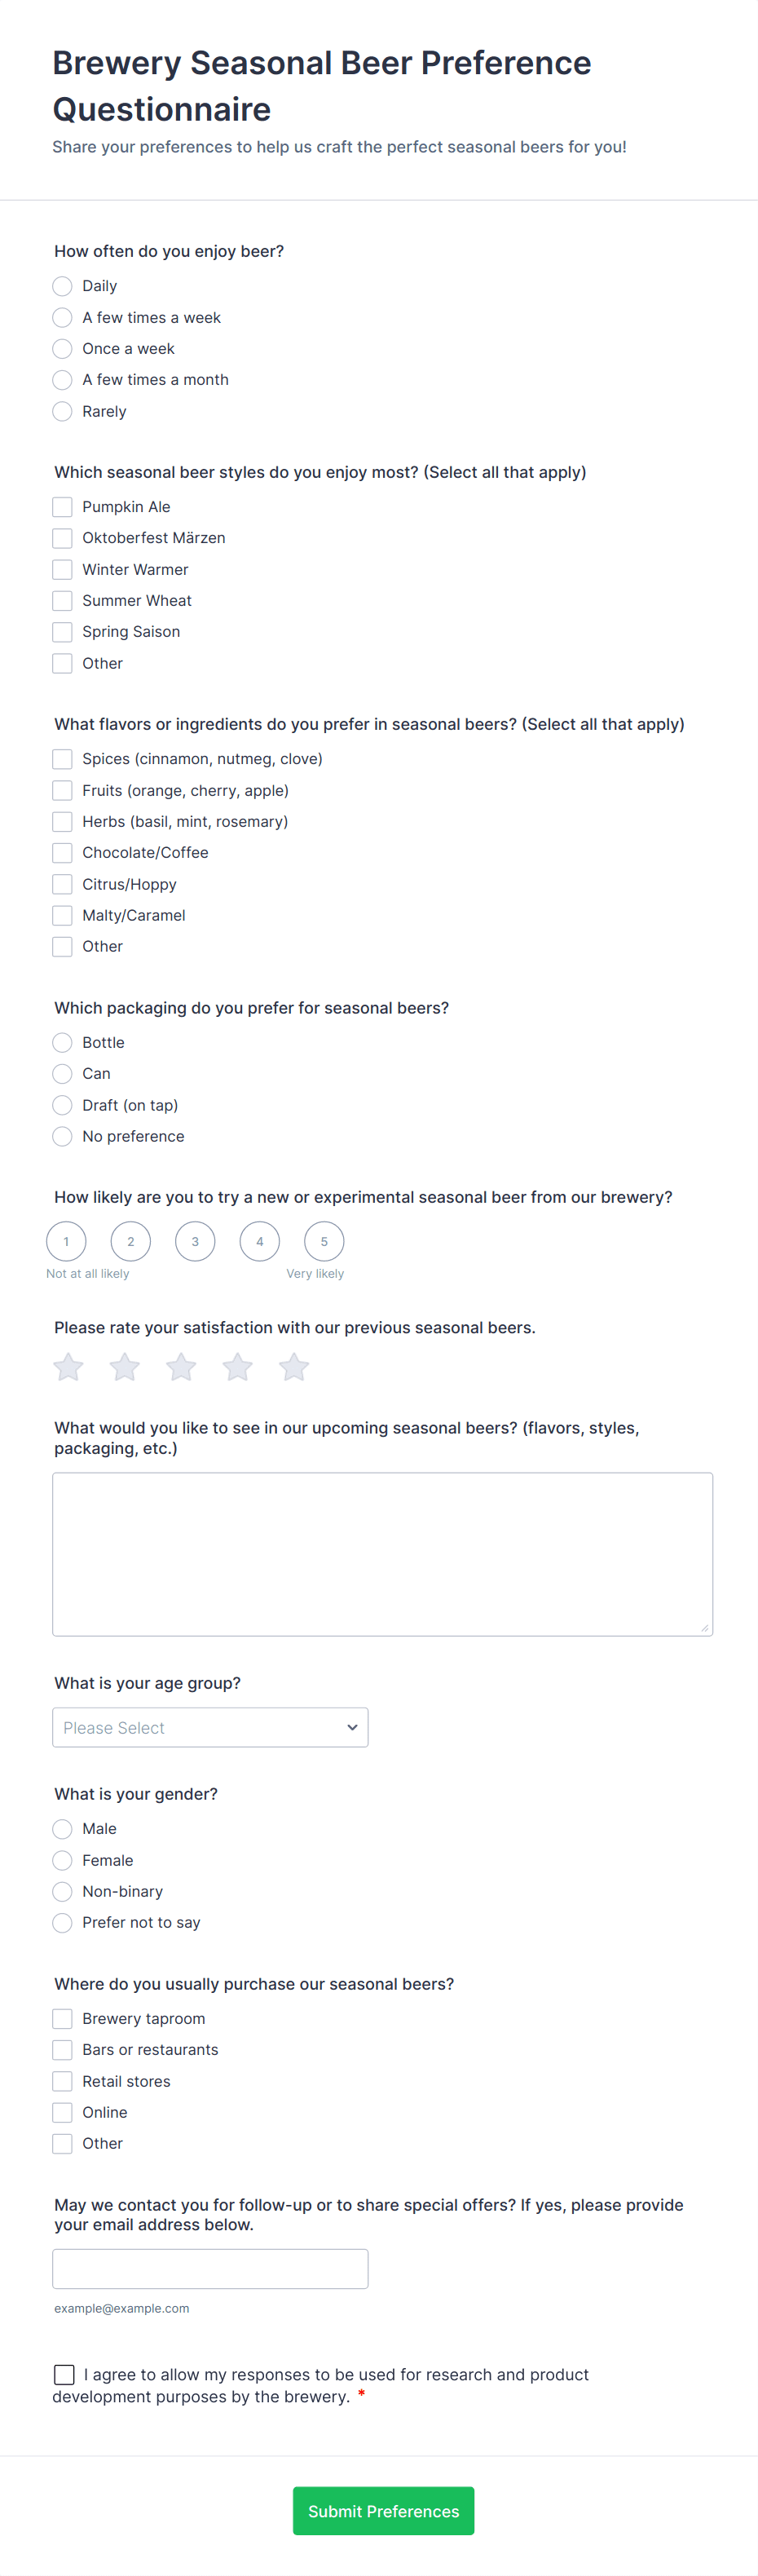The width and height of the screenshot is (758, 2576).
Task: Select Non-binary gender option
Action: tap(62, 1892)
